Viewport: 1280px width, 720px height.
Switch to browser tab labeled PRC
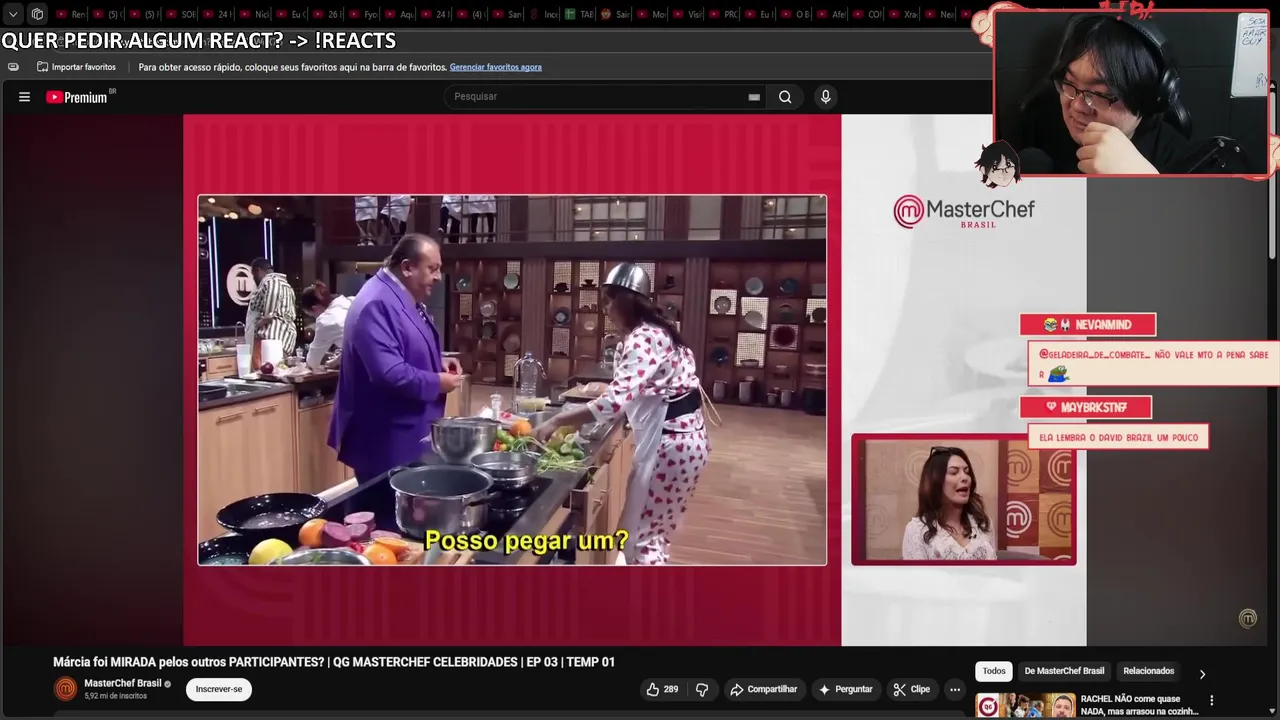coord(726,15)
